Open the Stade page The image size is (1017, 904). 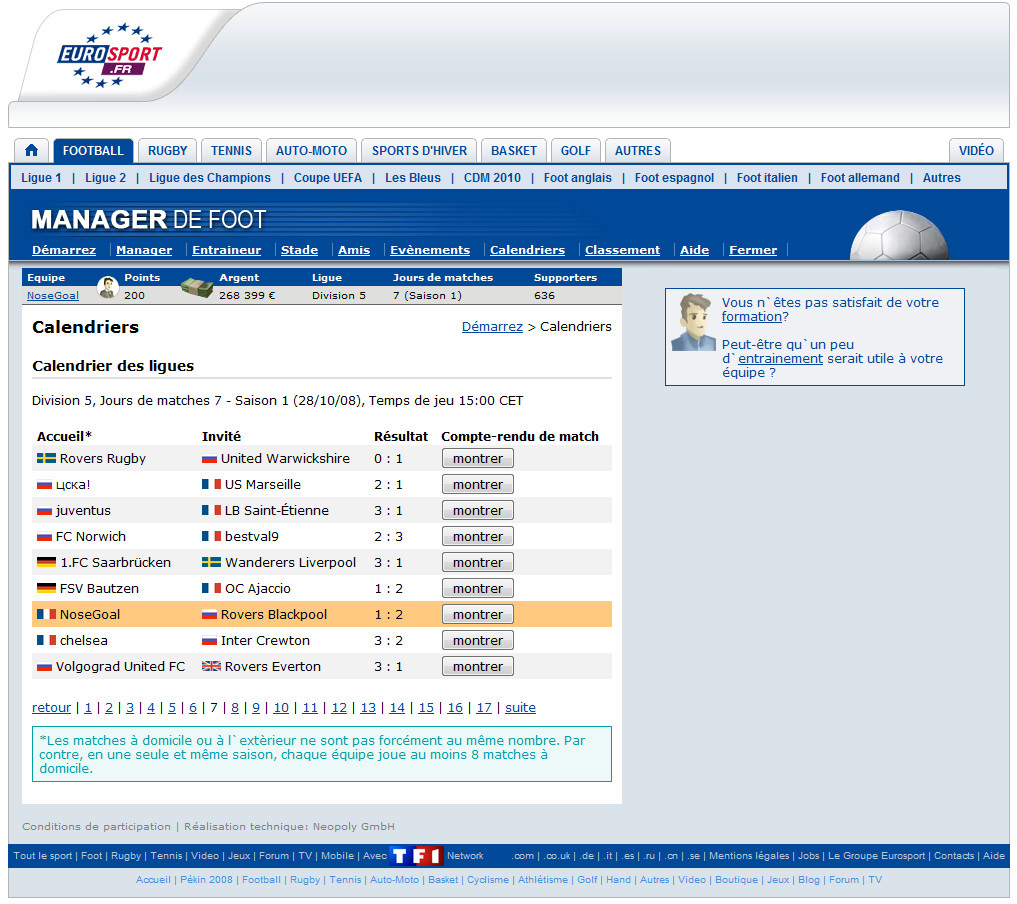point(299,250)
